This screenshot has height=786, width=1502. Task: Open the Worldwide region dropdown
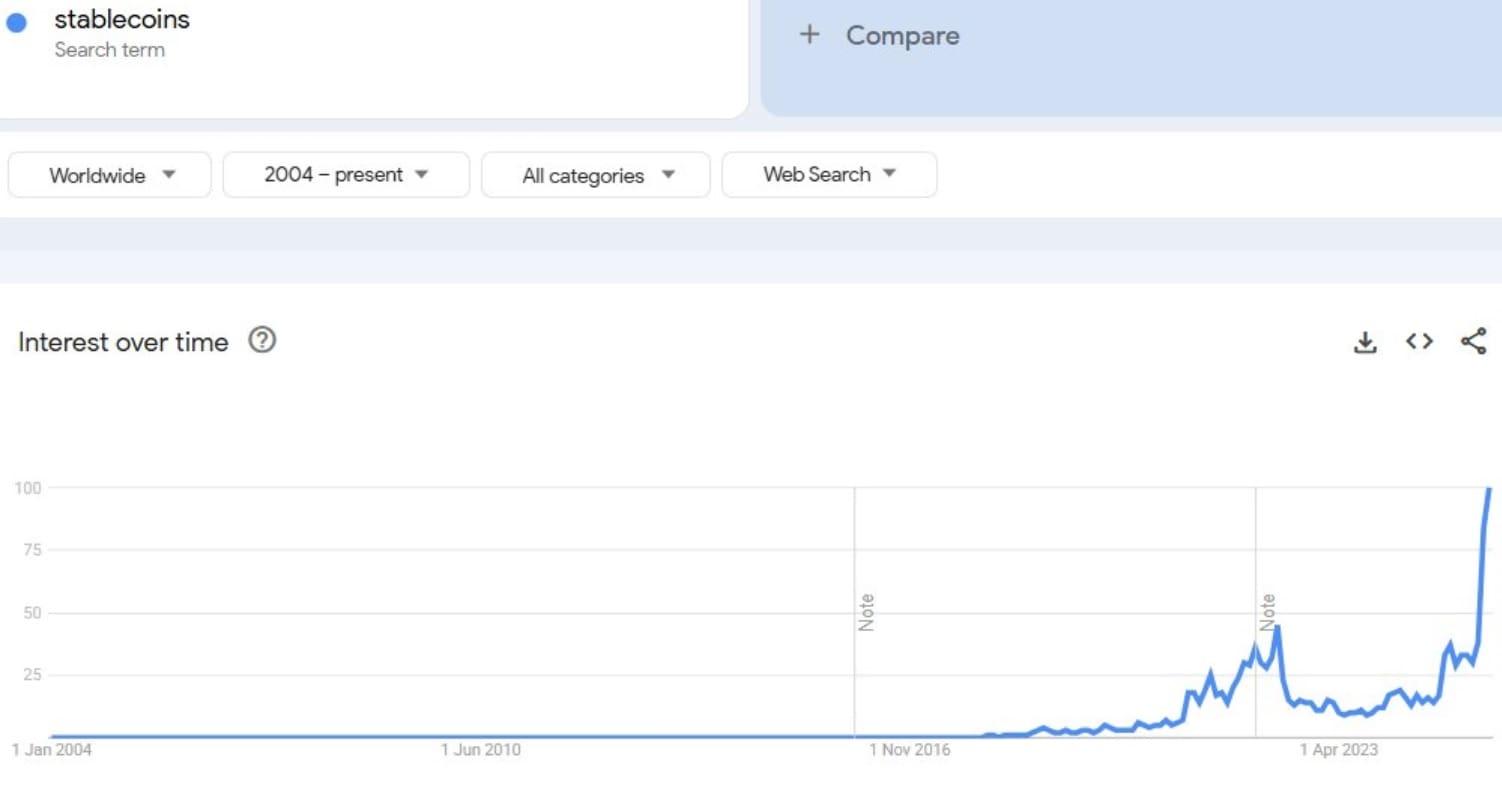tap(110, 175)
